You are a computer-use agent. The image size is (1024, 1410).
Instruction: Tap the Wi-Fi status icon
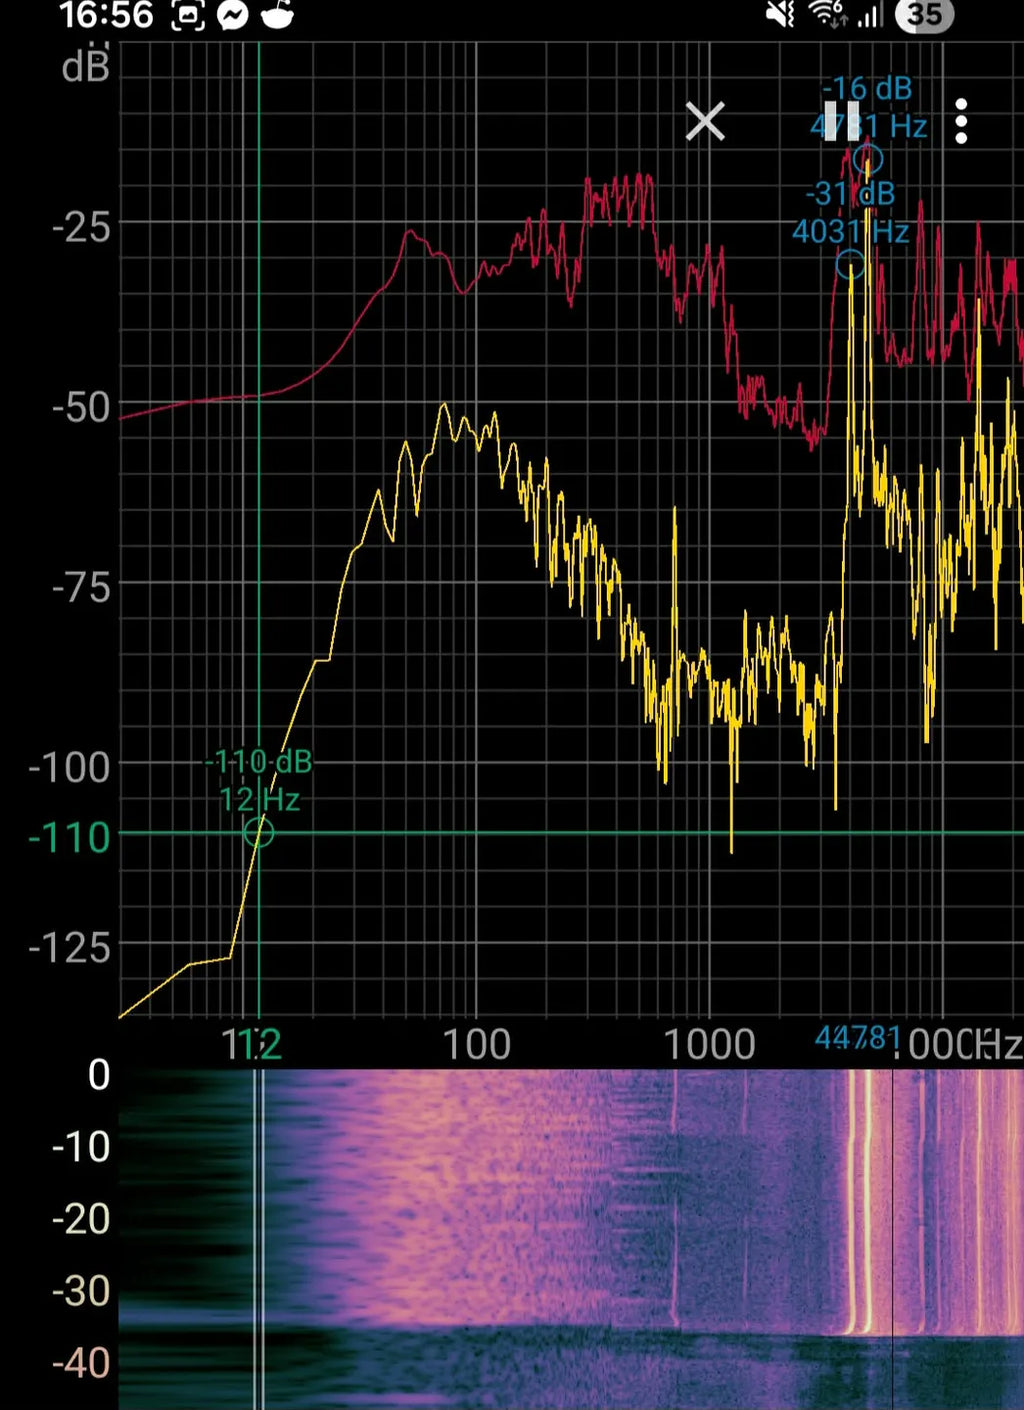pyautogui.click(x=827, y=14)
